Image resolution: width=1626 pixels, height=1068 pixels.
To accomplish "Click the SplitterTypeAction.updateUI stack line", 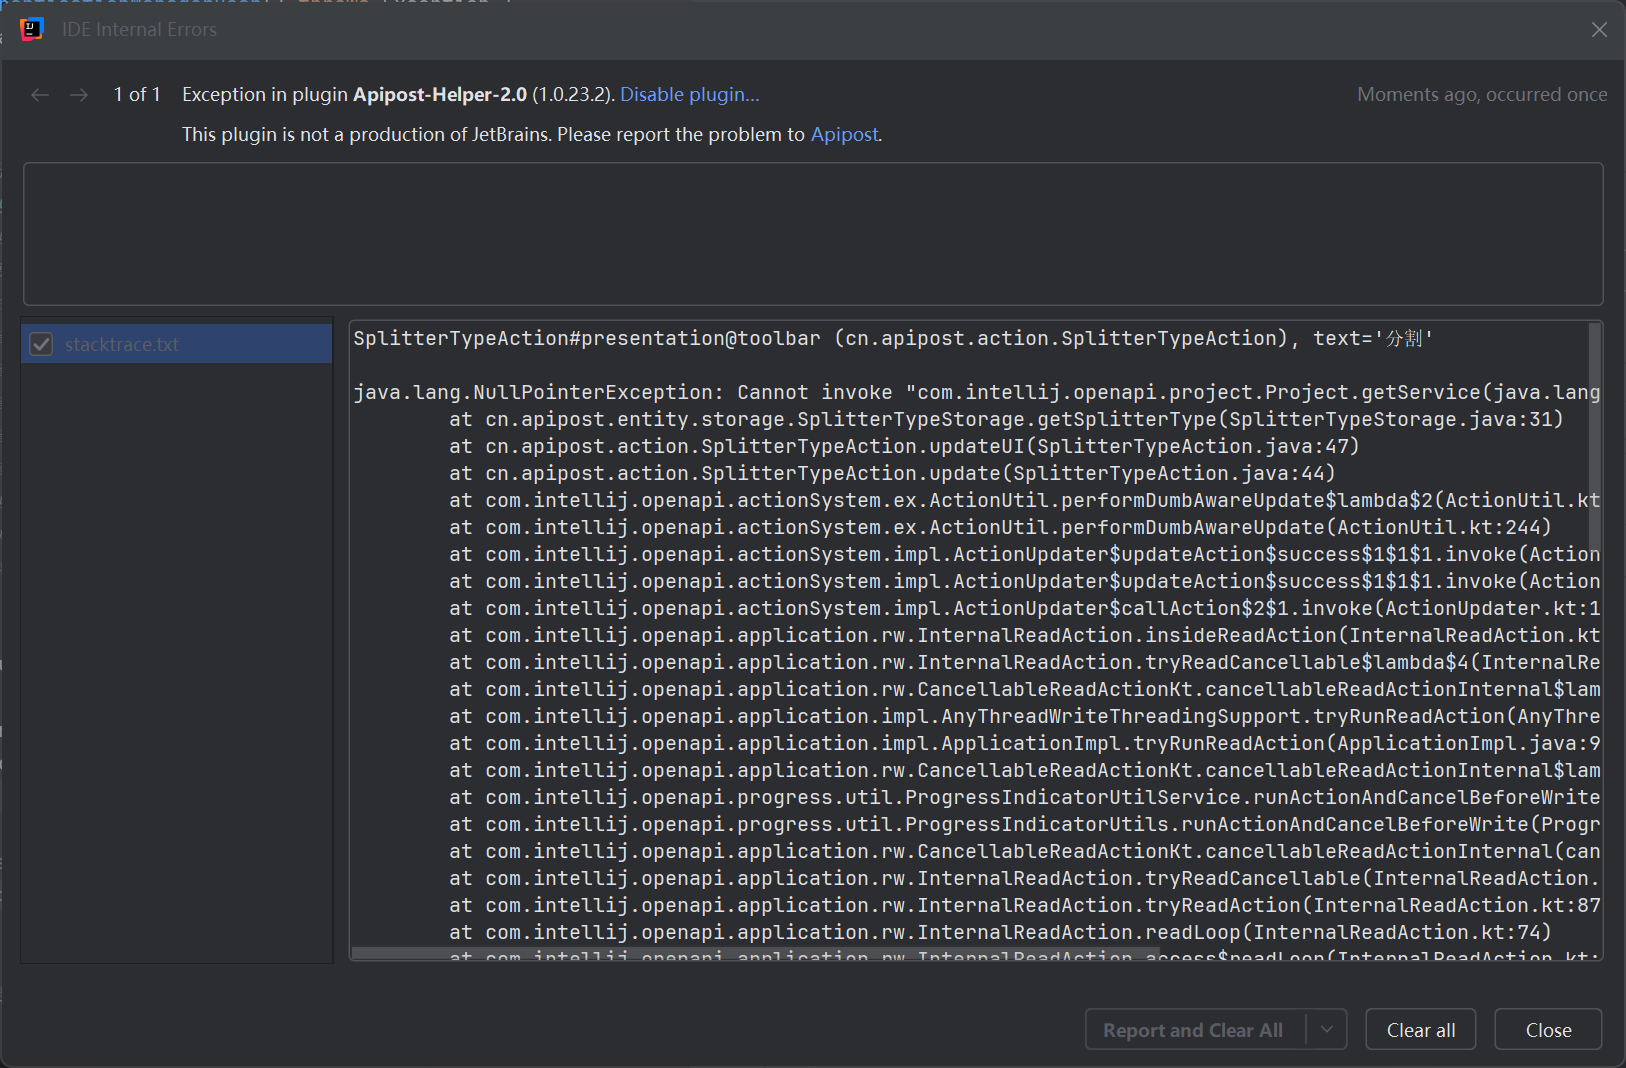I will [x=904, y=446].
